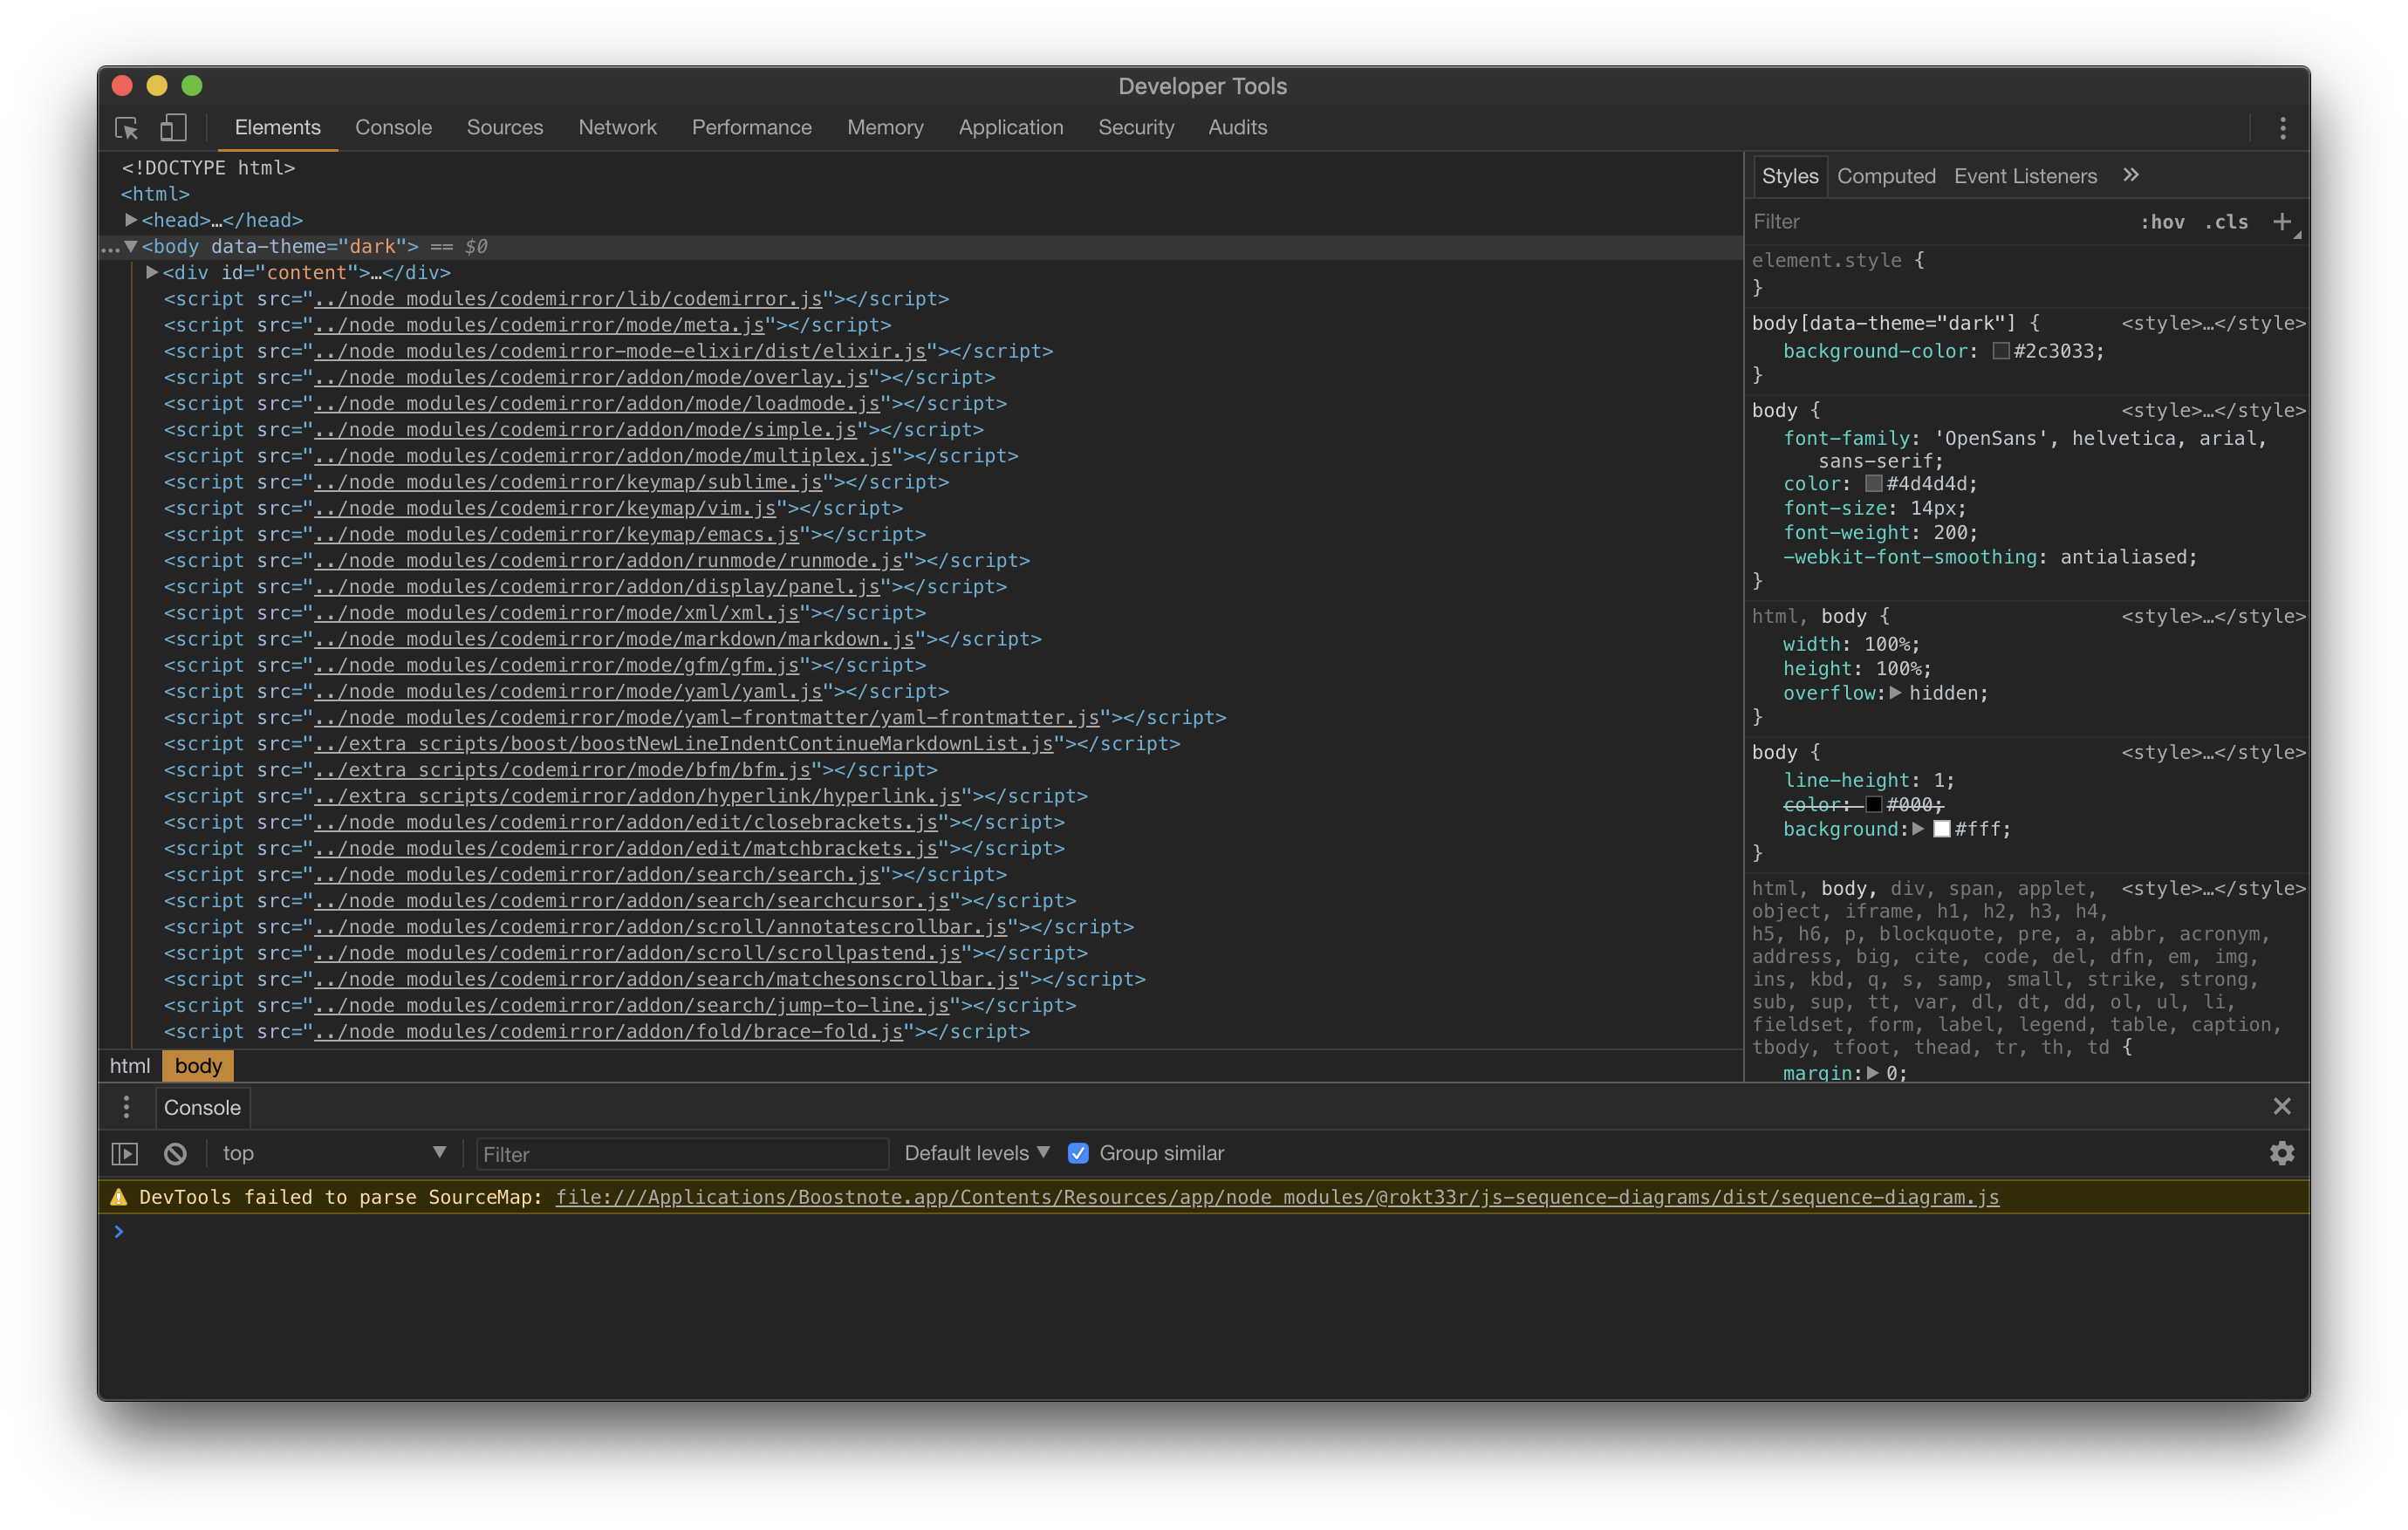
Task: Toggle the device toolbar icon
Action: (174, 128)
